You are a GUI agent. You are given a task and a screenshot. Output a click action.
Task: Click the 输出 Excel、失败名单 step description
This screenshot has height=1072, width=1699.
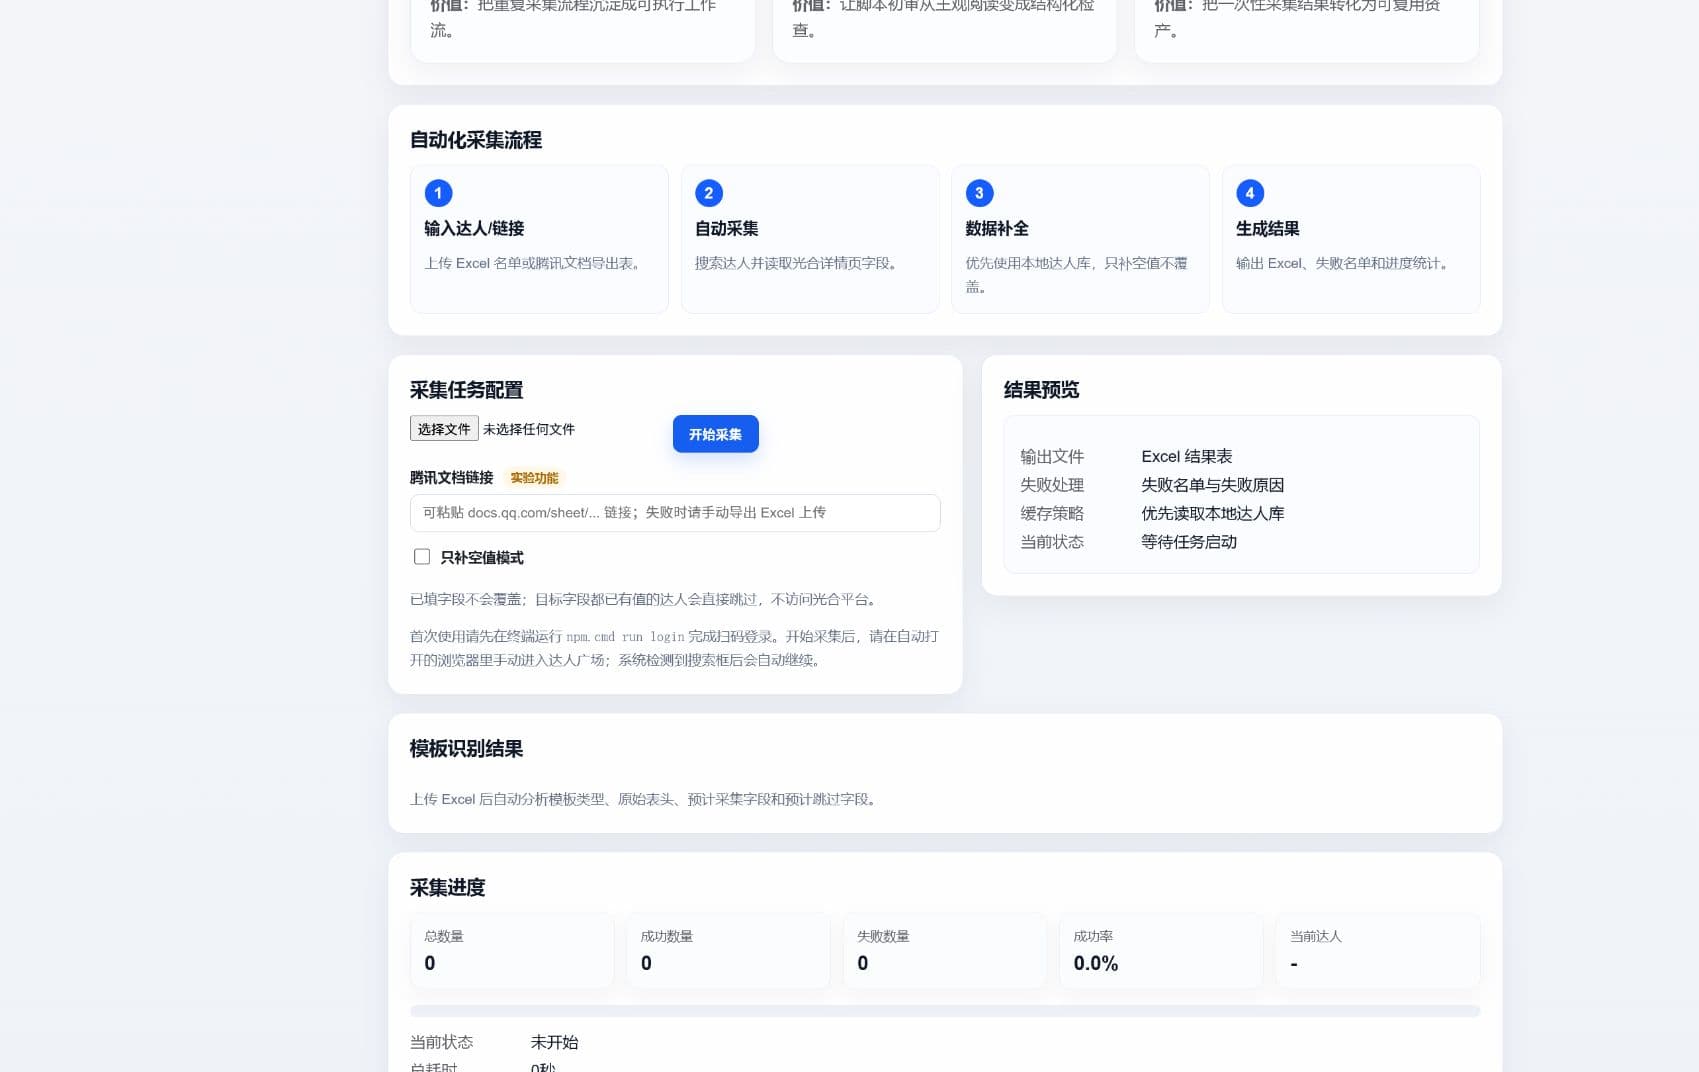click(x=1345, y=263)
